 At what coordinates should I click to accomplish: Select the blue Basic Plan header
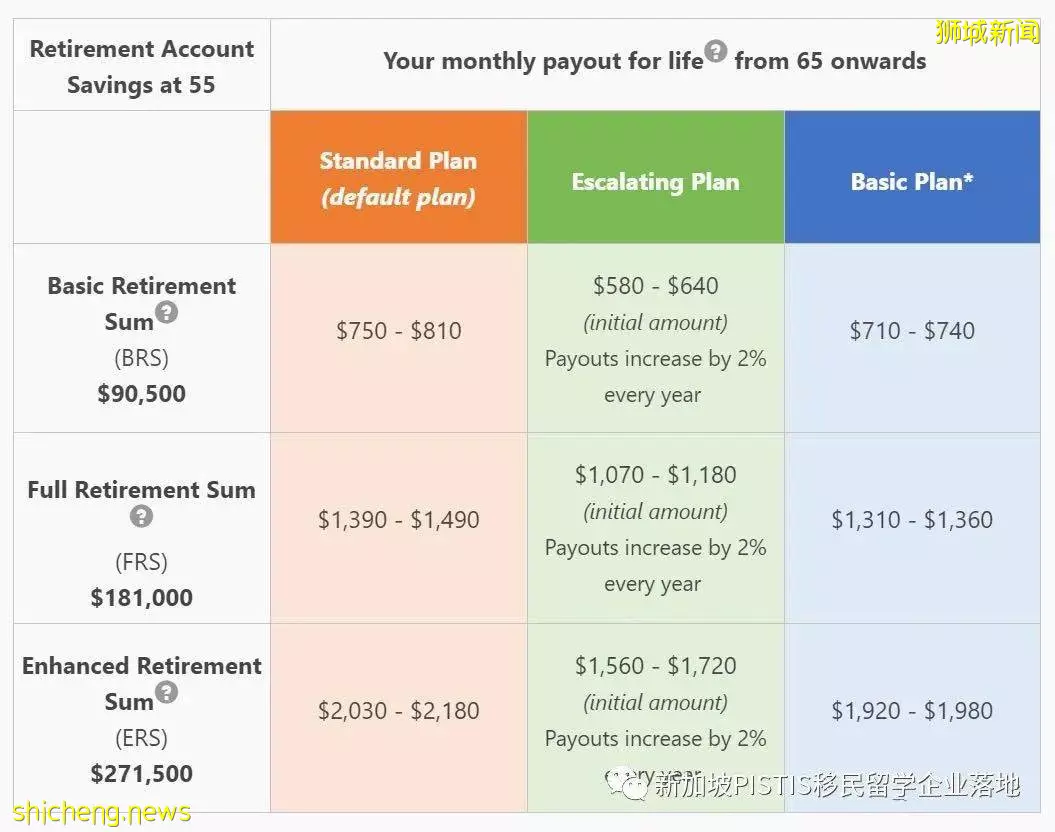point(912,178)
